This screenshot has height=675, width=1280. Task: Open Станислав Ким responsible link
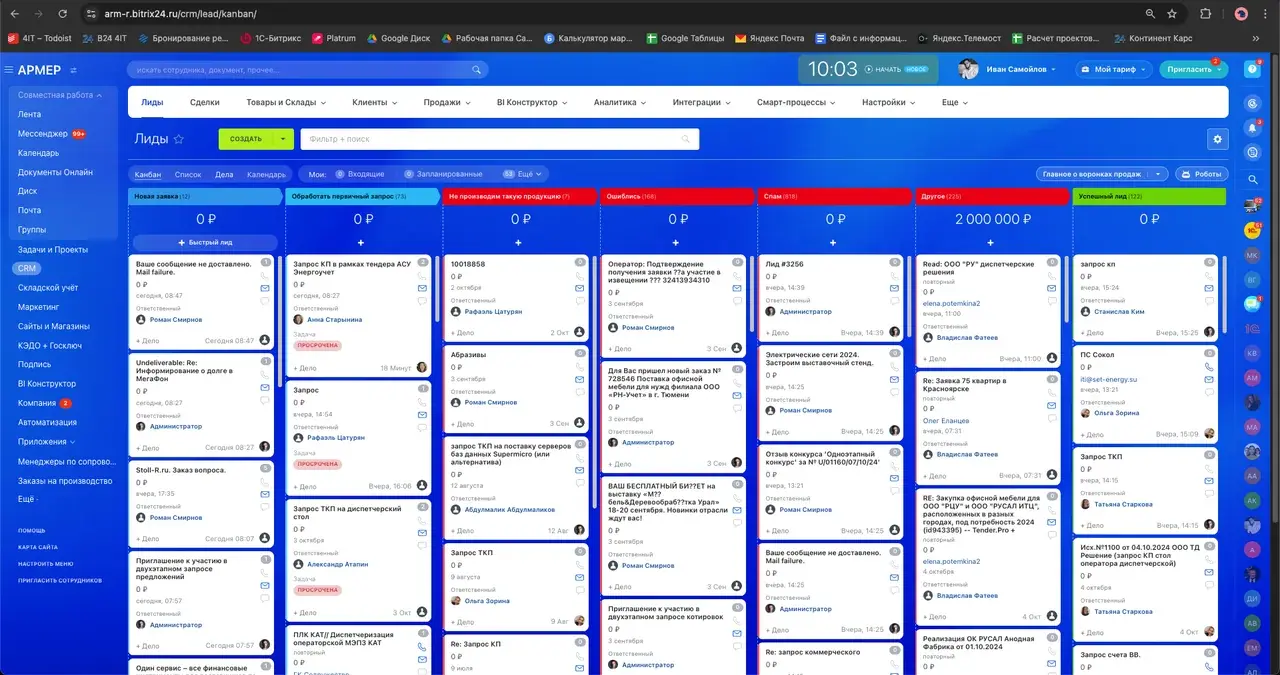[1119, 311]
